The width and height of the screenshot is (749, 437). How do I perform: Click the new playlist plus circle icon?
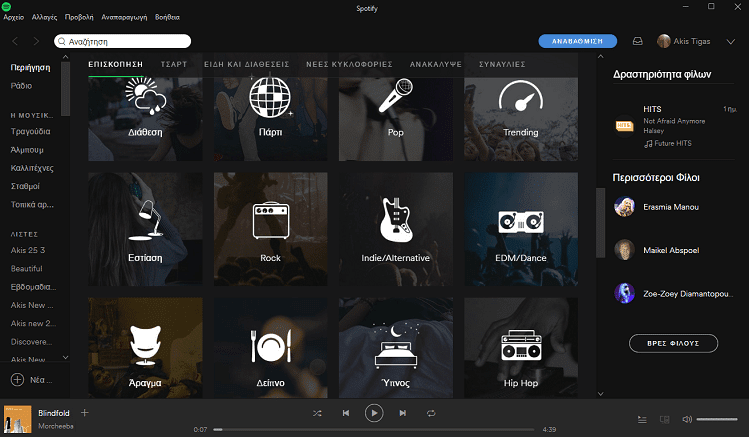click(x=17, y=380)
